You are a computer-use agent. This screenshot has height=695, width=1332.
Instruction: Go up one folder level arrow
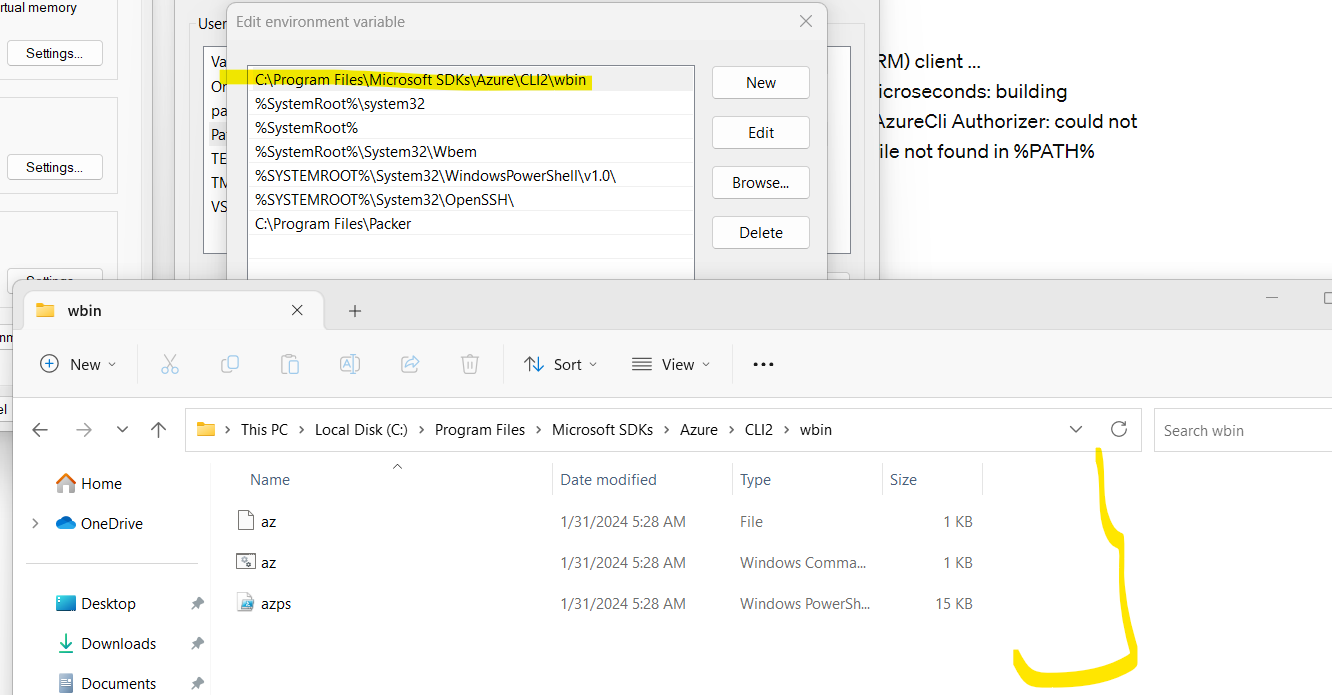click(158, 430)
